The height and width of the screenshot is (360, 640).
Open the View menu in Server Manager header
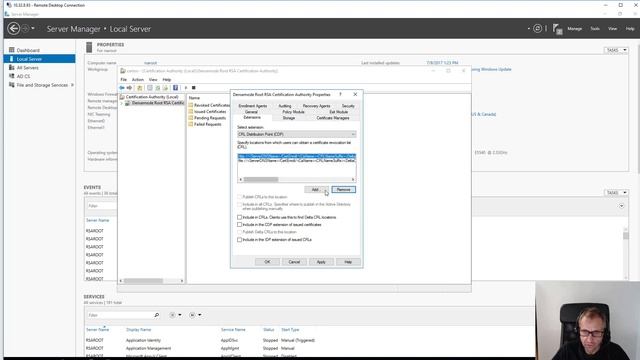612,29
